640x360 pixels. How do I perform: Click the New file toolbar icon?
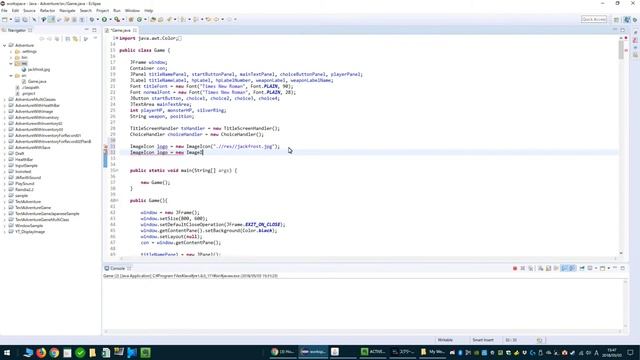pyautogui.click(x=4, y=19)
